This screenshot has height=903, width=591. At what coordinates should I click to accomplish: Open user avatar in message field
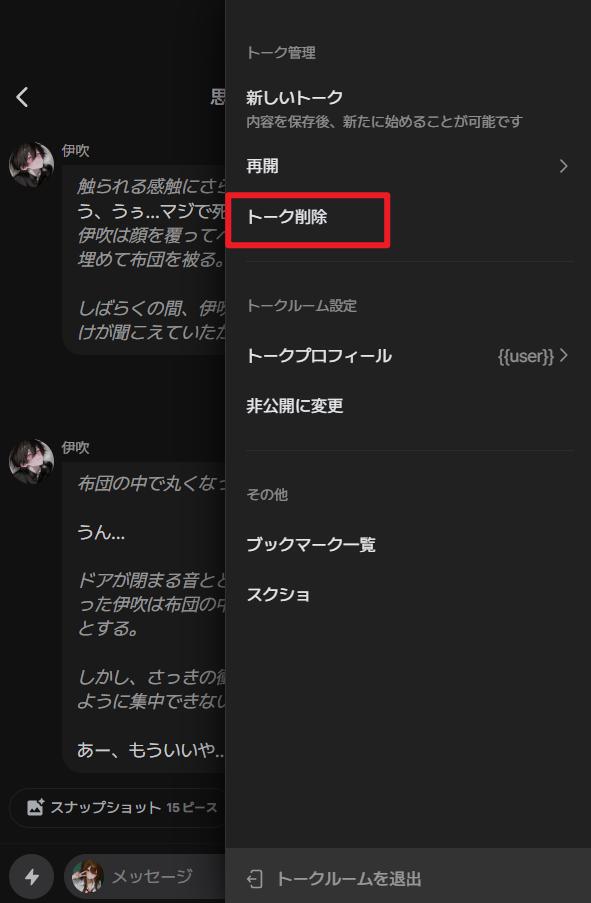88,876
